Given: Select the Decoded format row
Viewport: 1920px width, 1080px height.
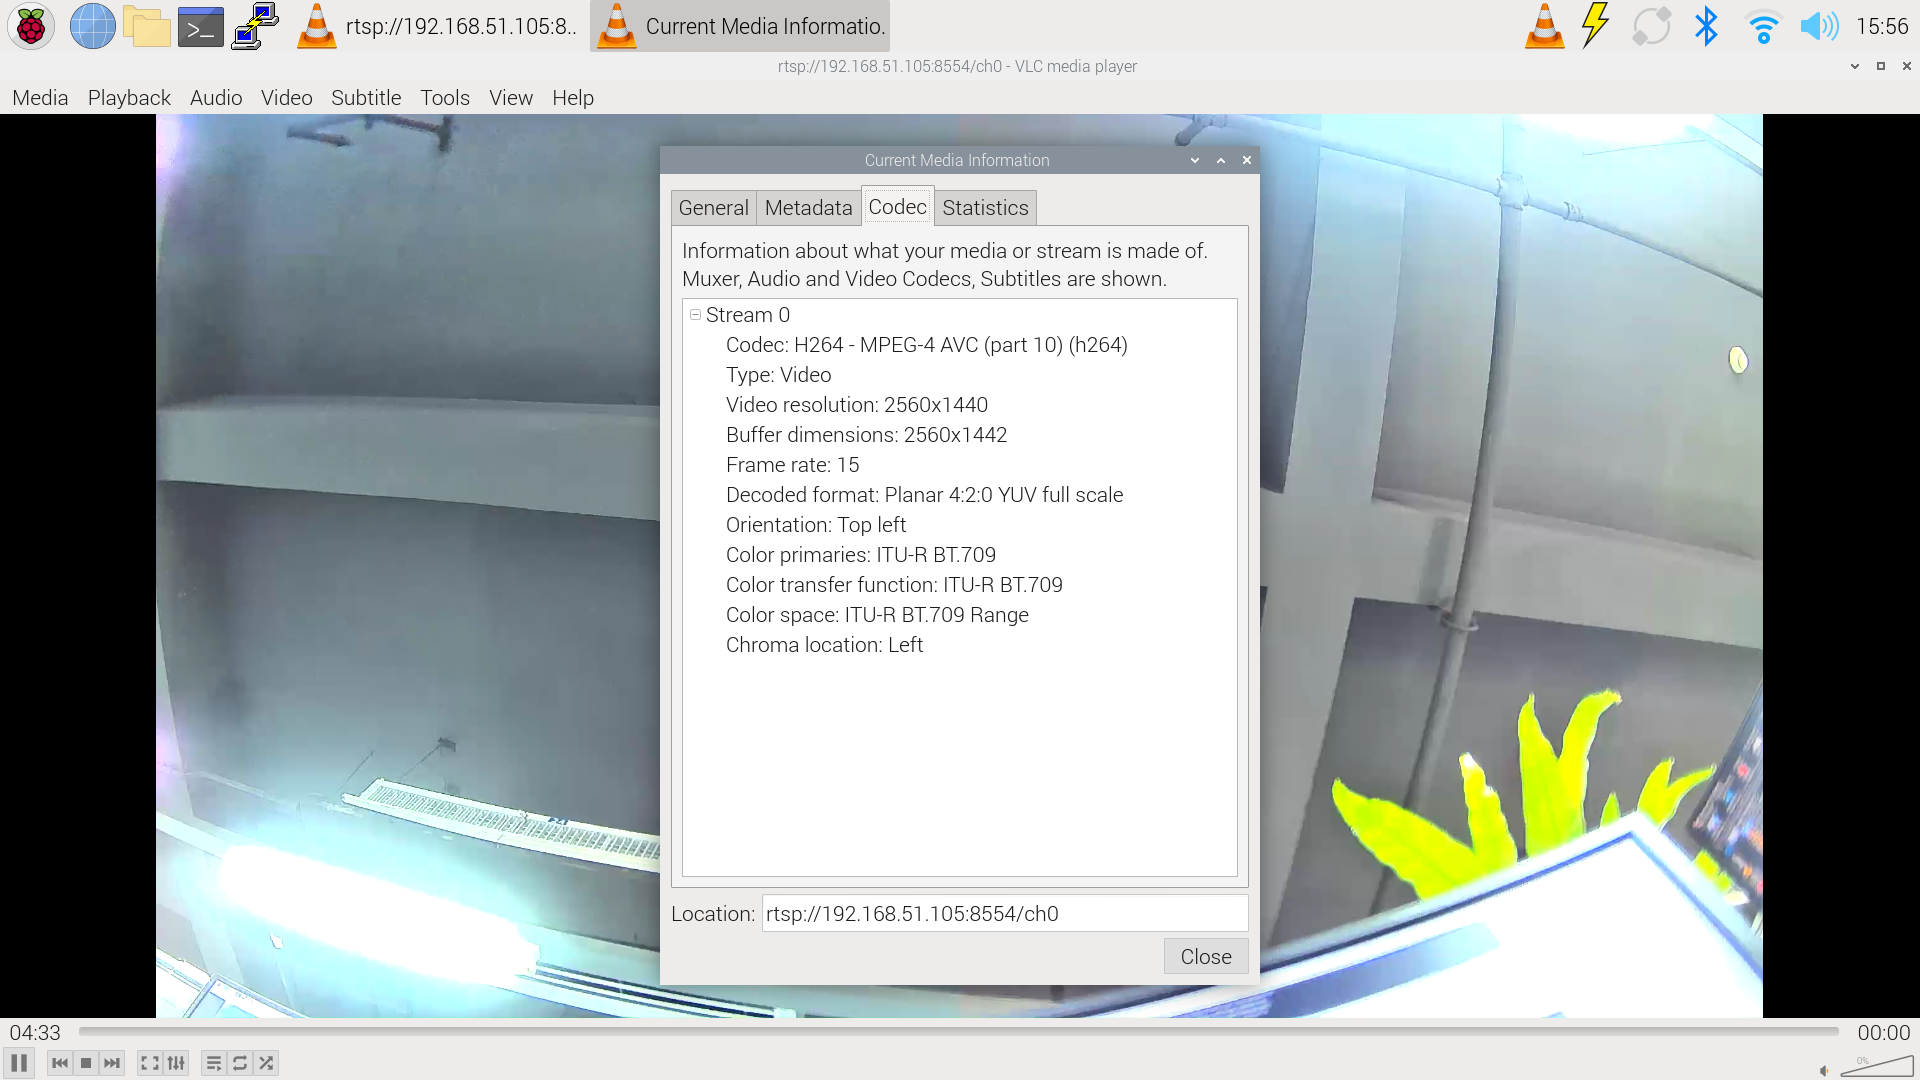Looking at the screenshot, I should 925,495.
